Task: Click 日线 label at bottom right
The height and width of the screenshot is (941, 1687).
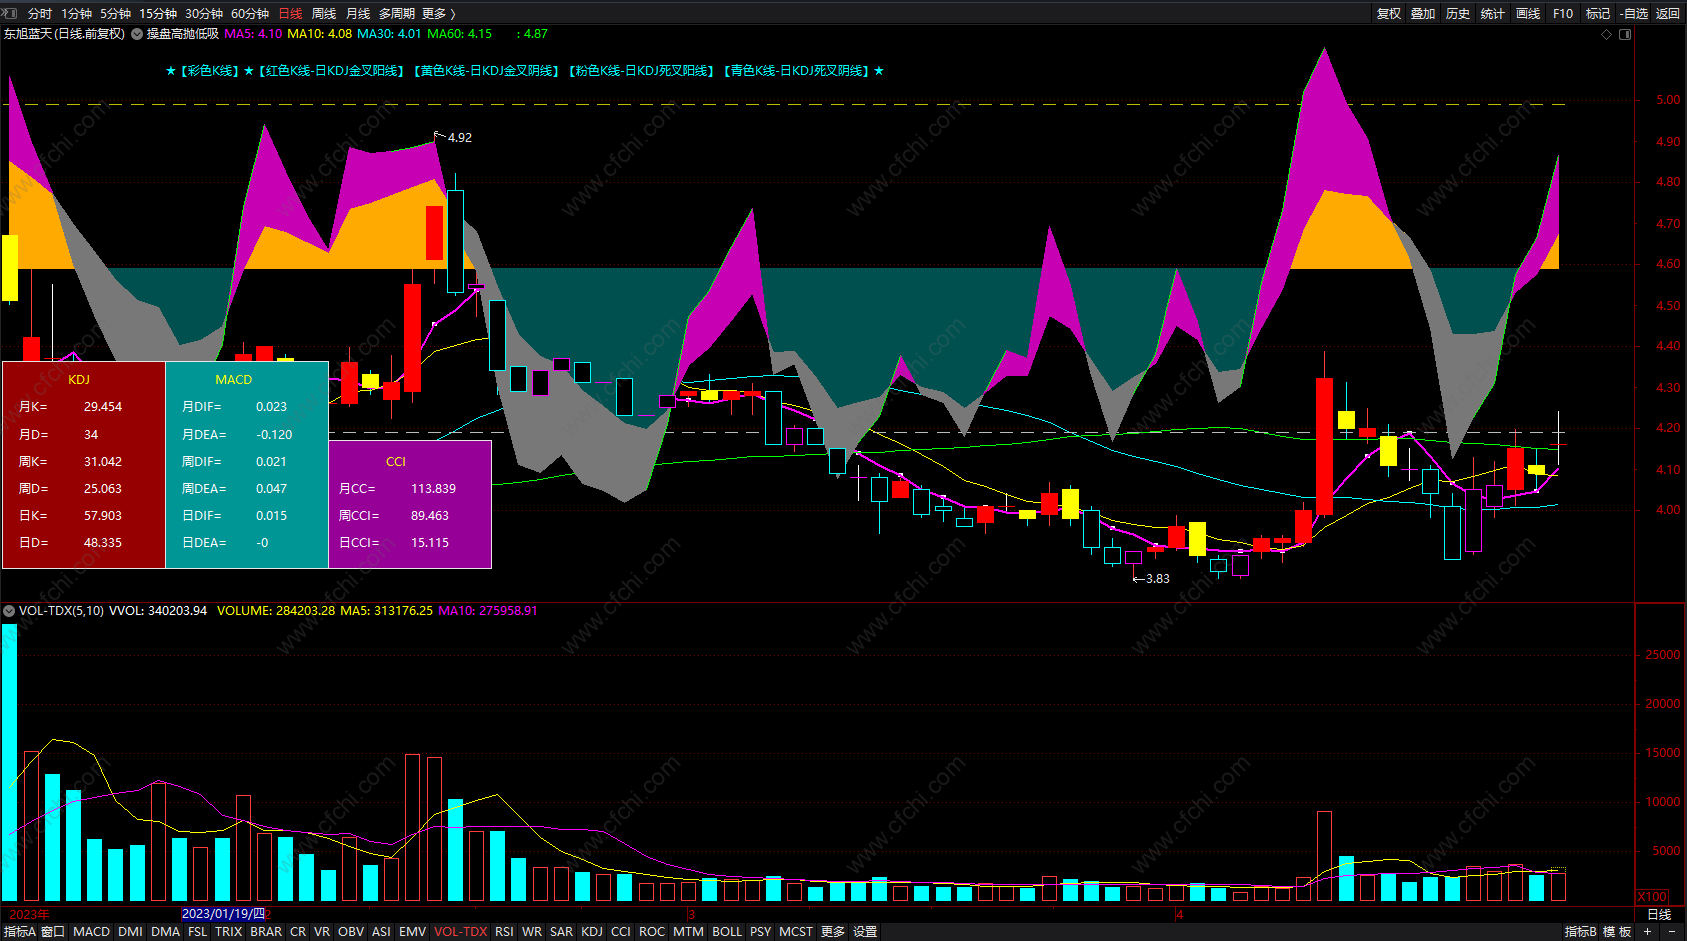Action: (1659, 915)
